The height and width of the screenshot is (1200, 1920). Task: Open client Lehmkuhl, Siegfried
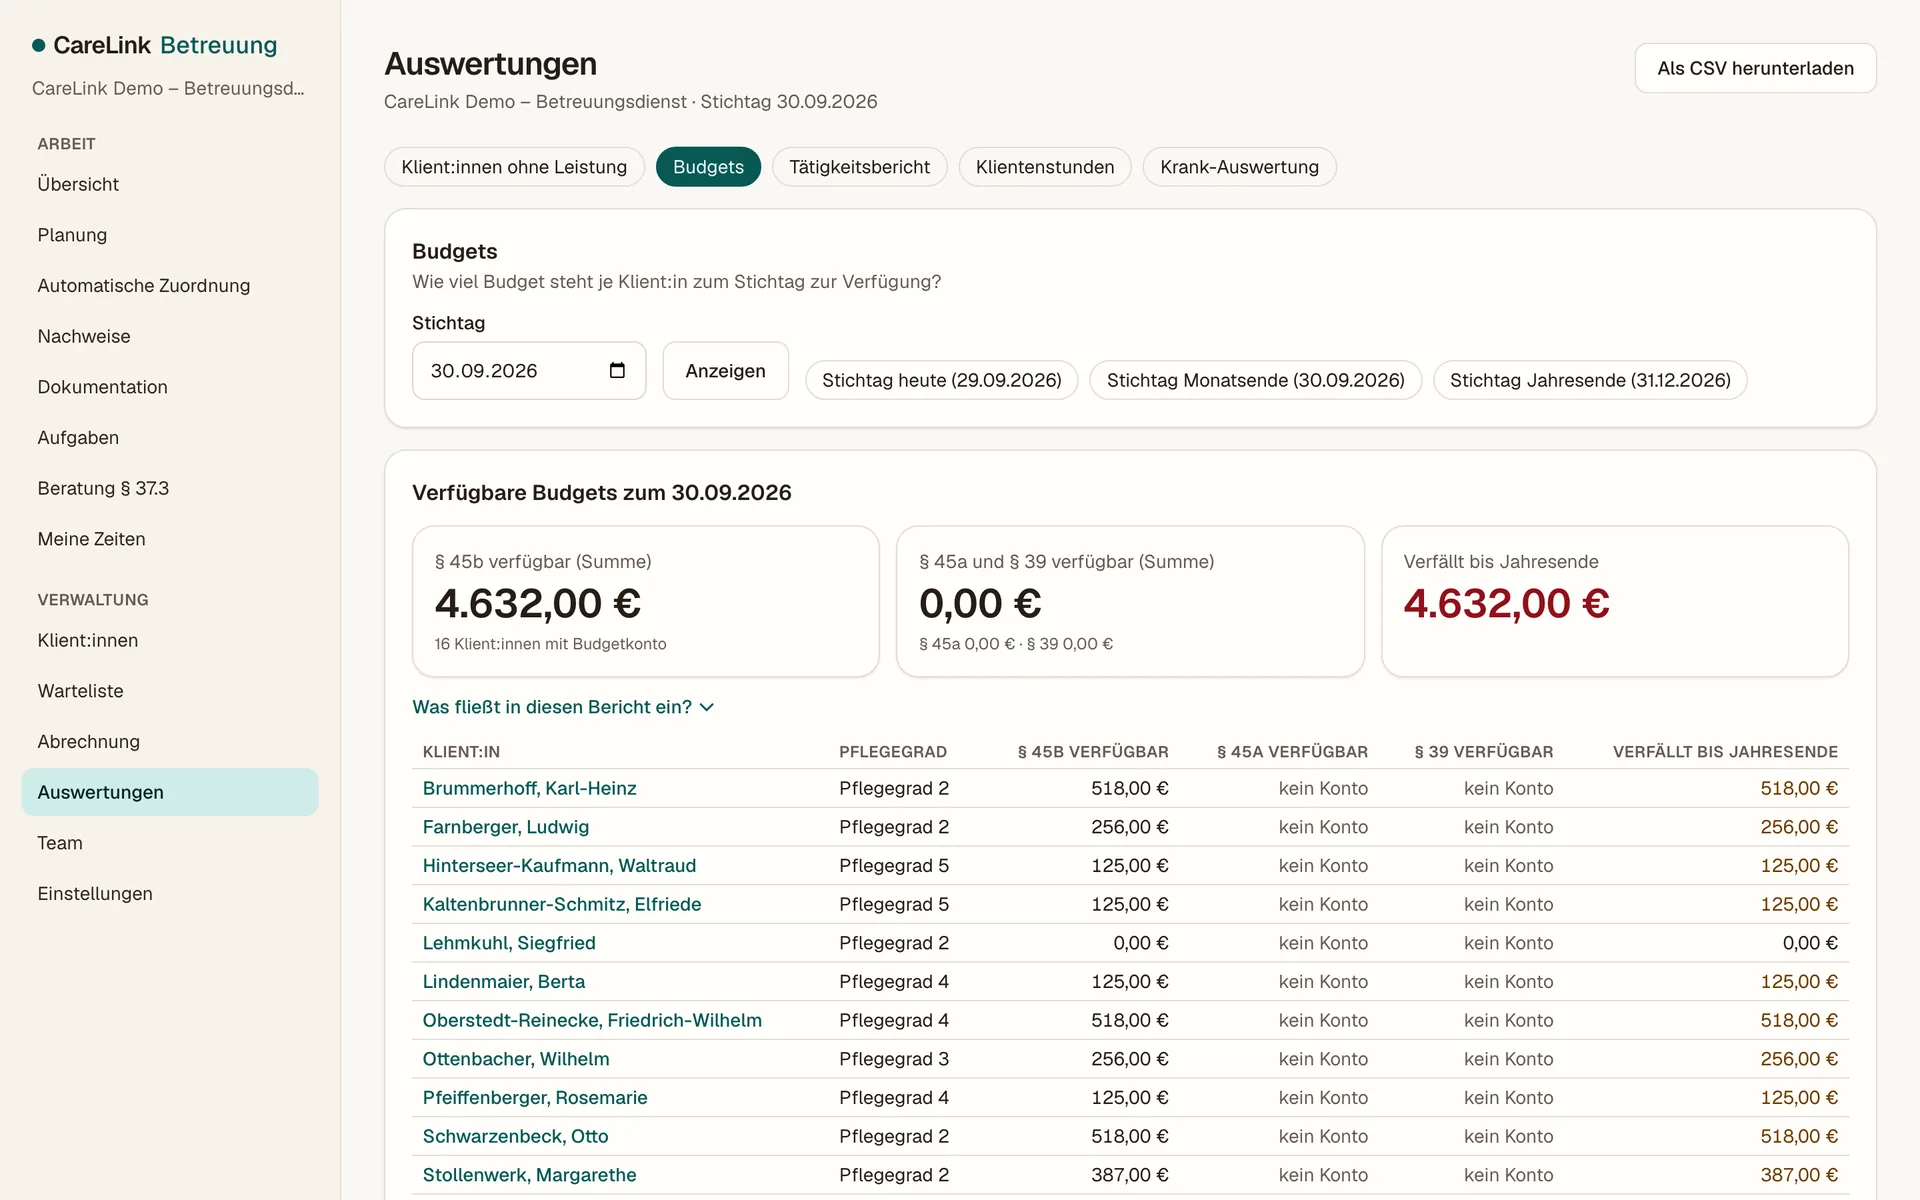click(508, 943)
